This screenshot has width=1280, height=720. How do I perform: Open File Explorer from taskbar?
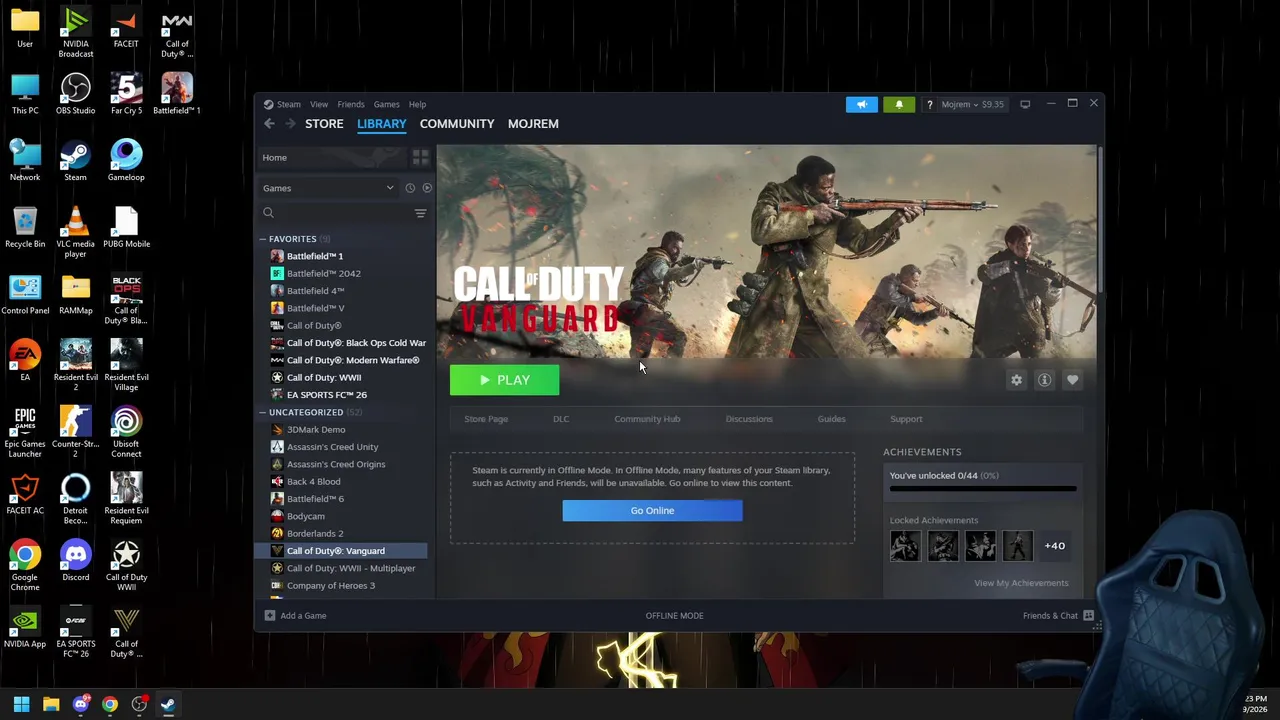51,704
